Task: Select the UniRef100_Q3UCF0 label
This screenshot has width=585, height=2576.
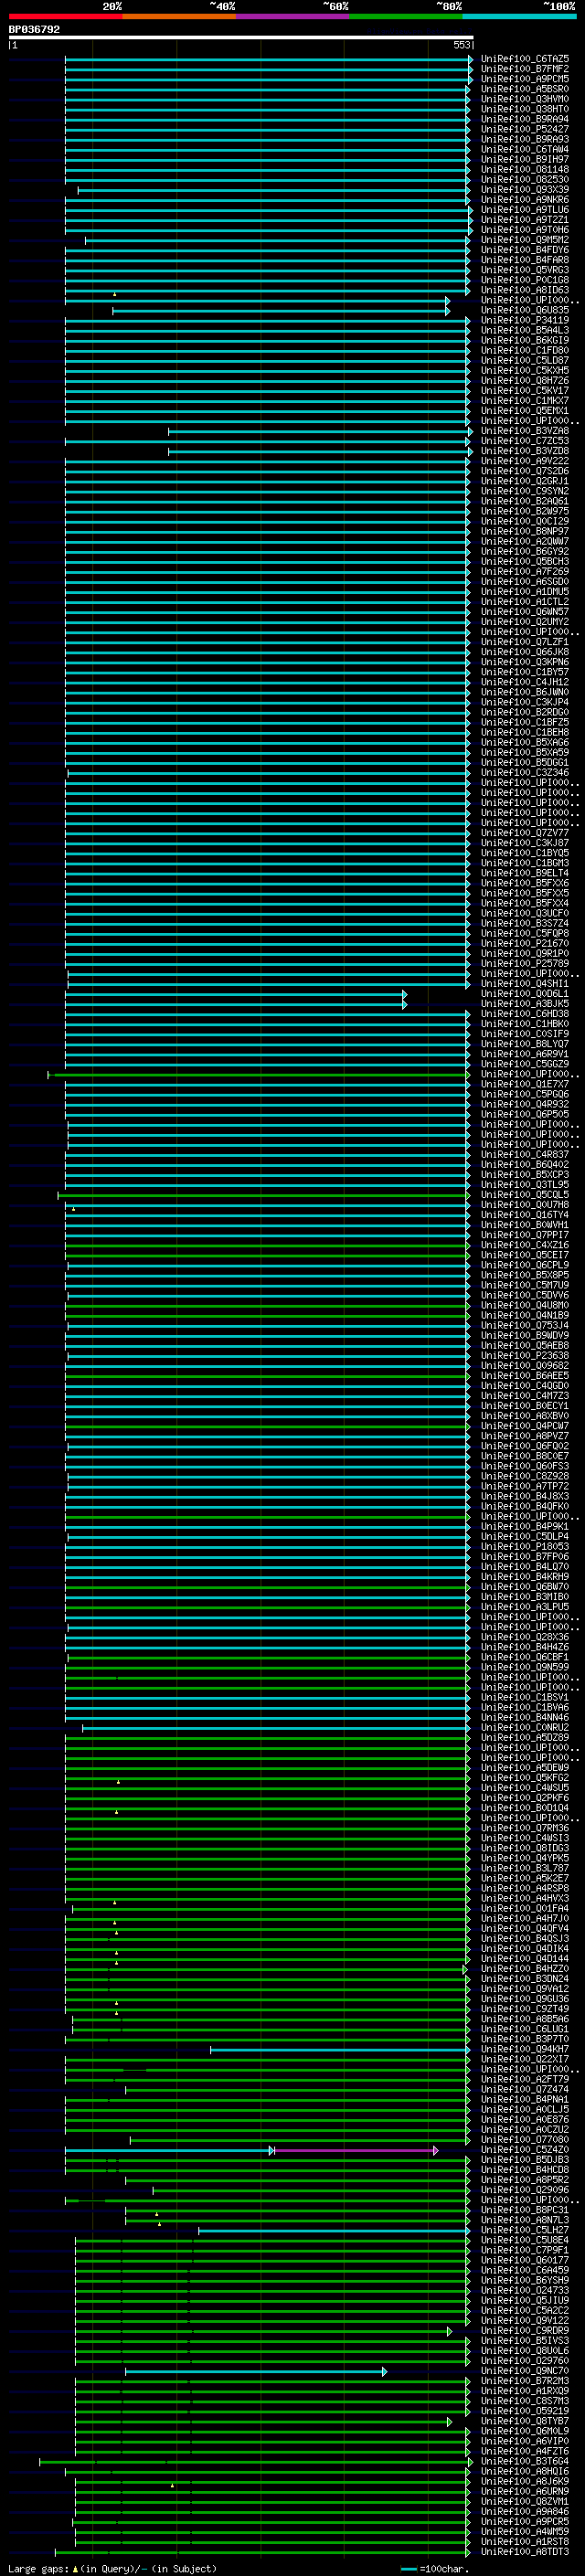Action: coord(524,914)
